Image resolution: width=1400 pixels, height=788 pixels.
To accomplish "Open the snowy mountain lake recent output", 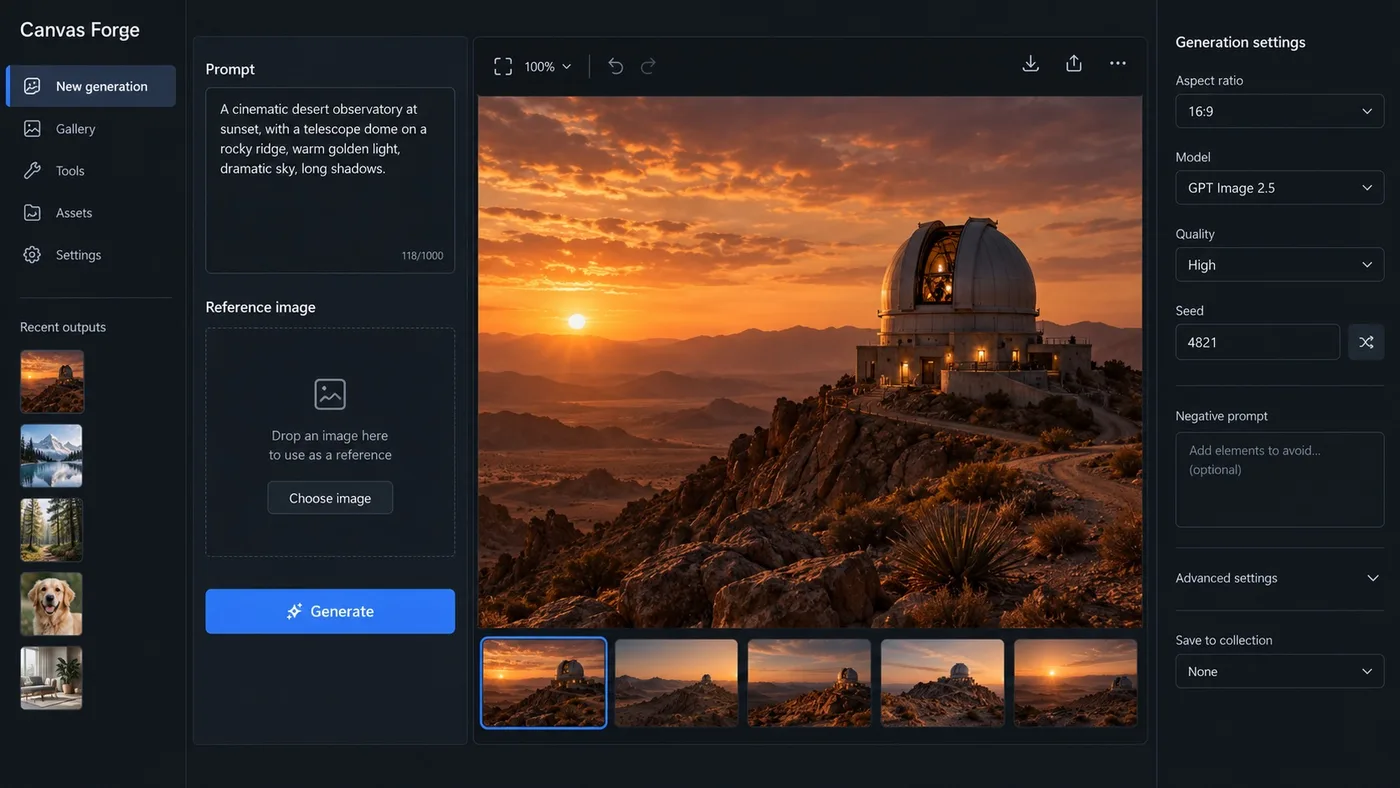I will coord(52,455).
